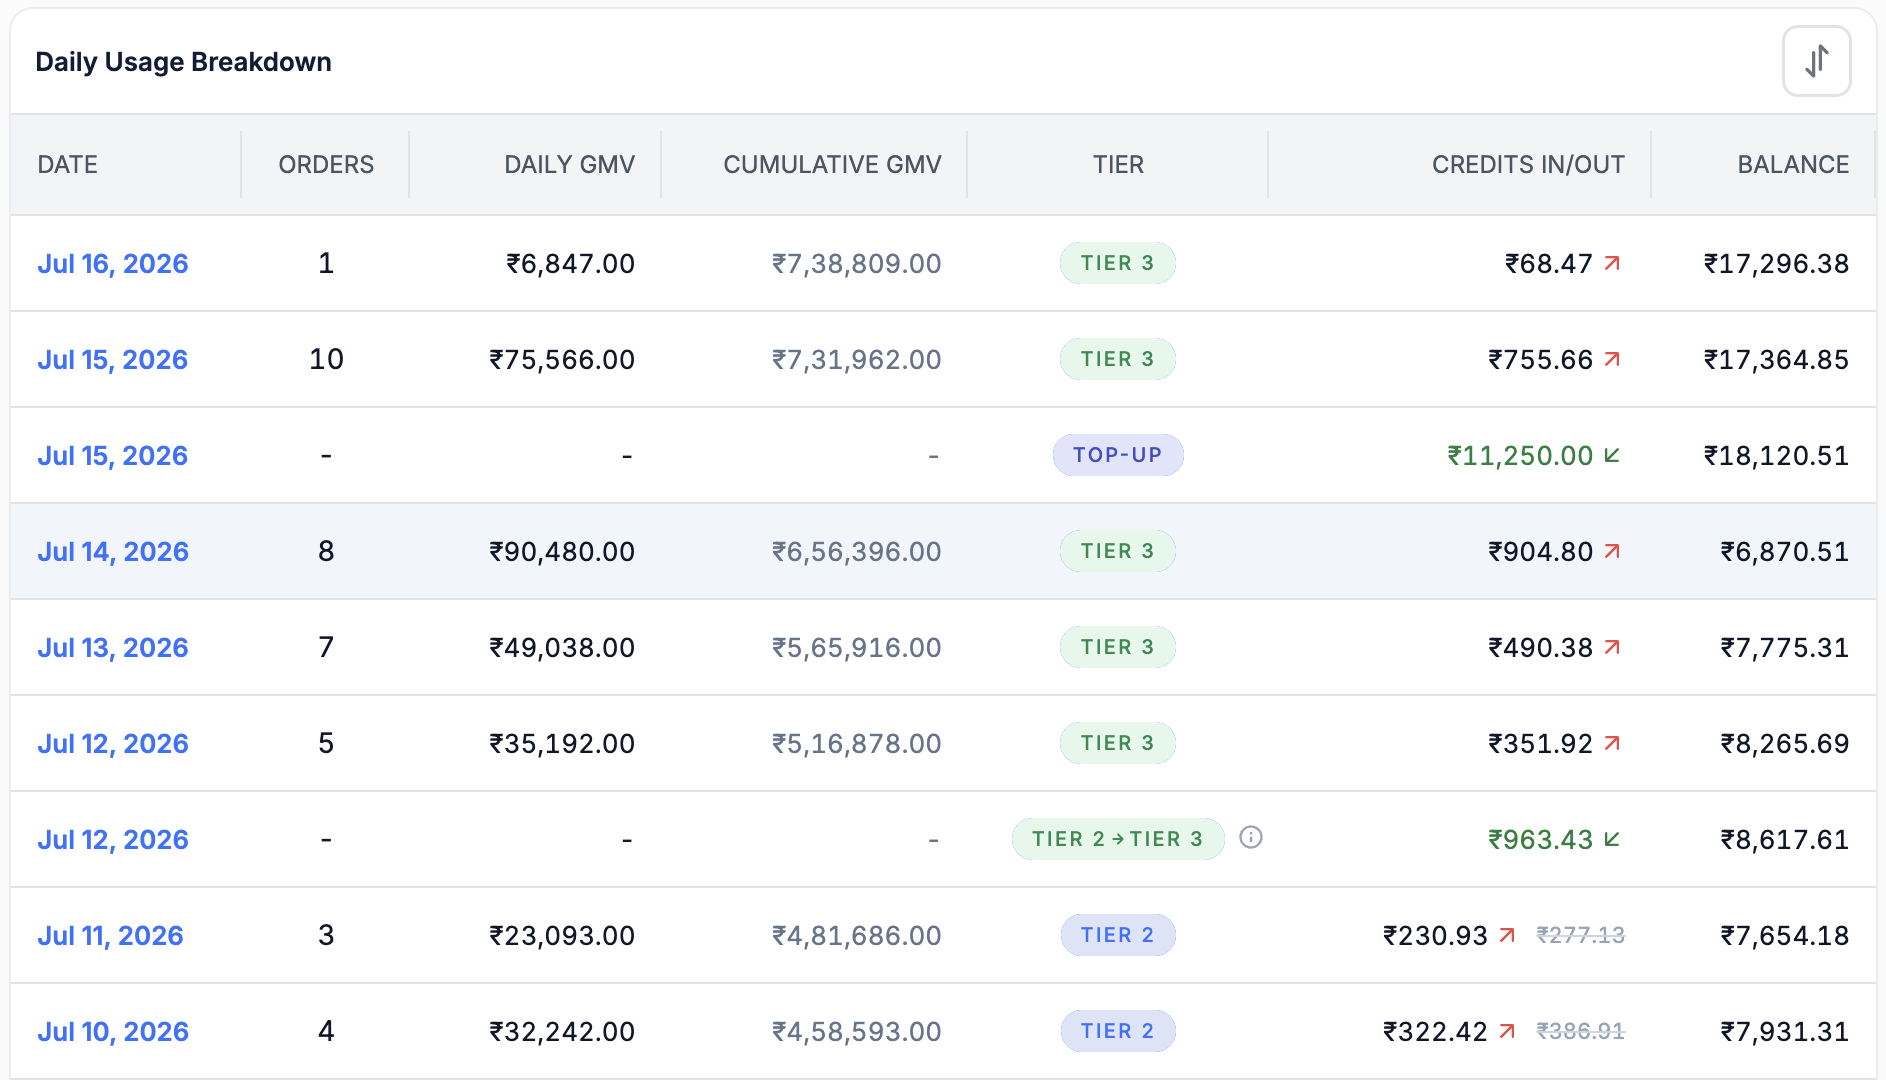Click the balance value ₹8,265.69

tap(1784, 744)
